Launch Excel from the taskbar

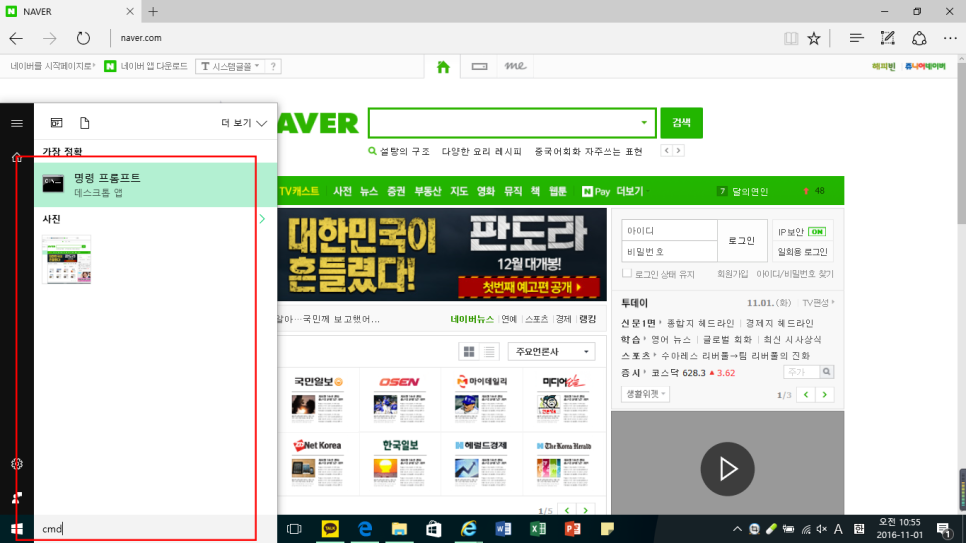point(538,529)
